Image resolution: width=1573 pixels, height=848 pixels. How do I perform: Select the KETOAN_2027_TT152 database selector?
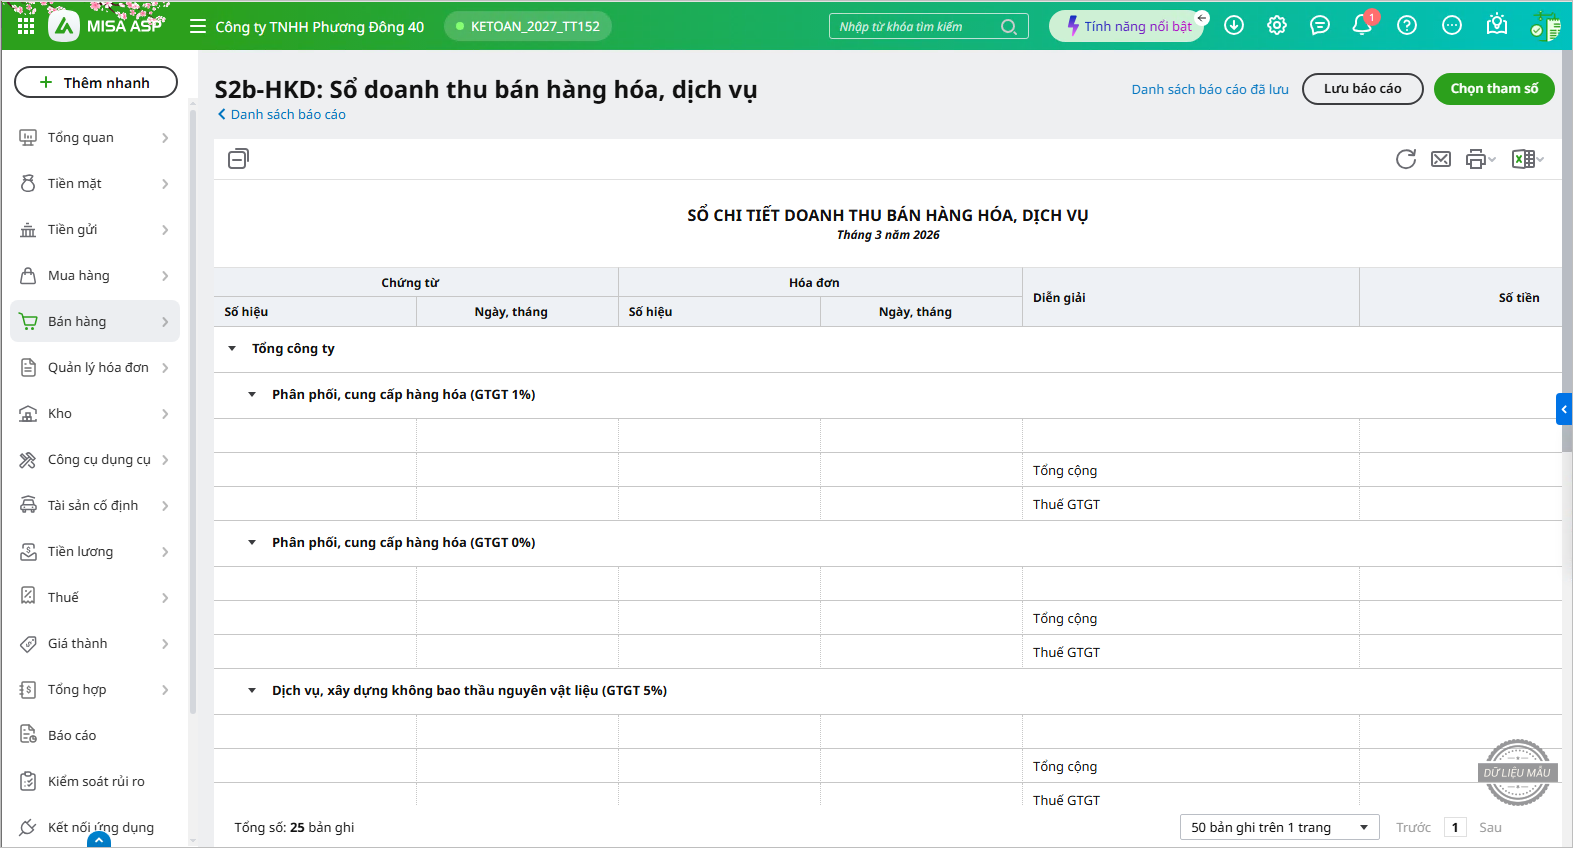[x=527, y=26]
